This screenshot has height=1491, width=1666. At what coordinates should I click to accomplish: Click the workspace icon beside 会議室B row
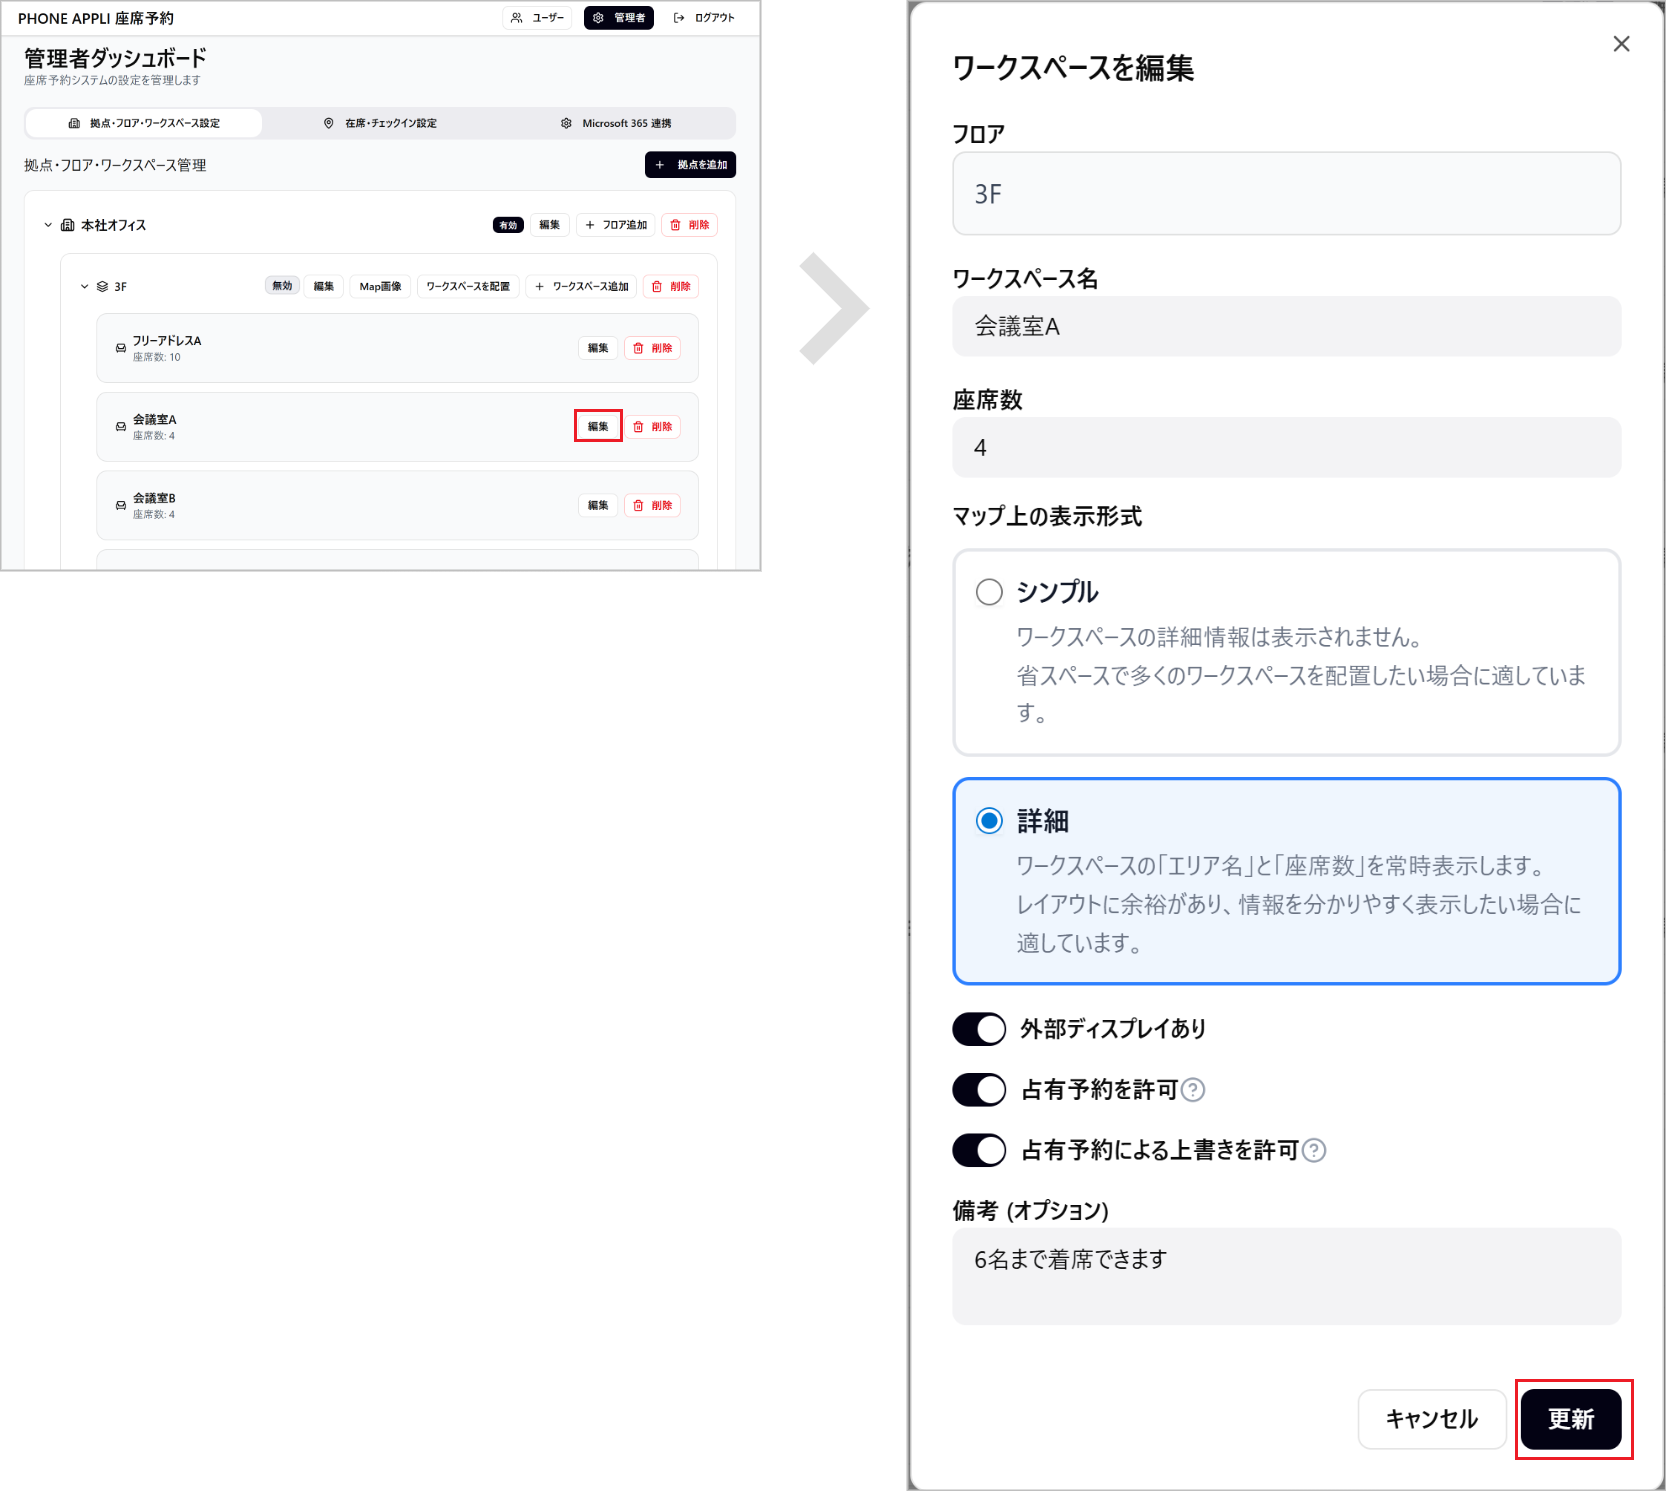click(x=121, y=505)
